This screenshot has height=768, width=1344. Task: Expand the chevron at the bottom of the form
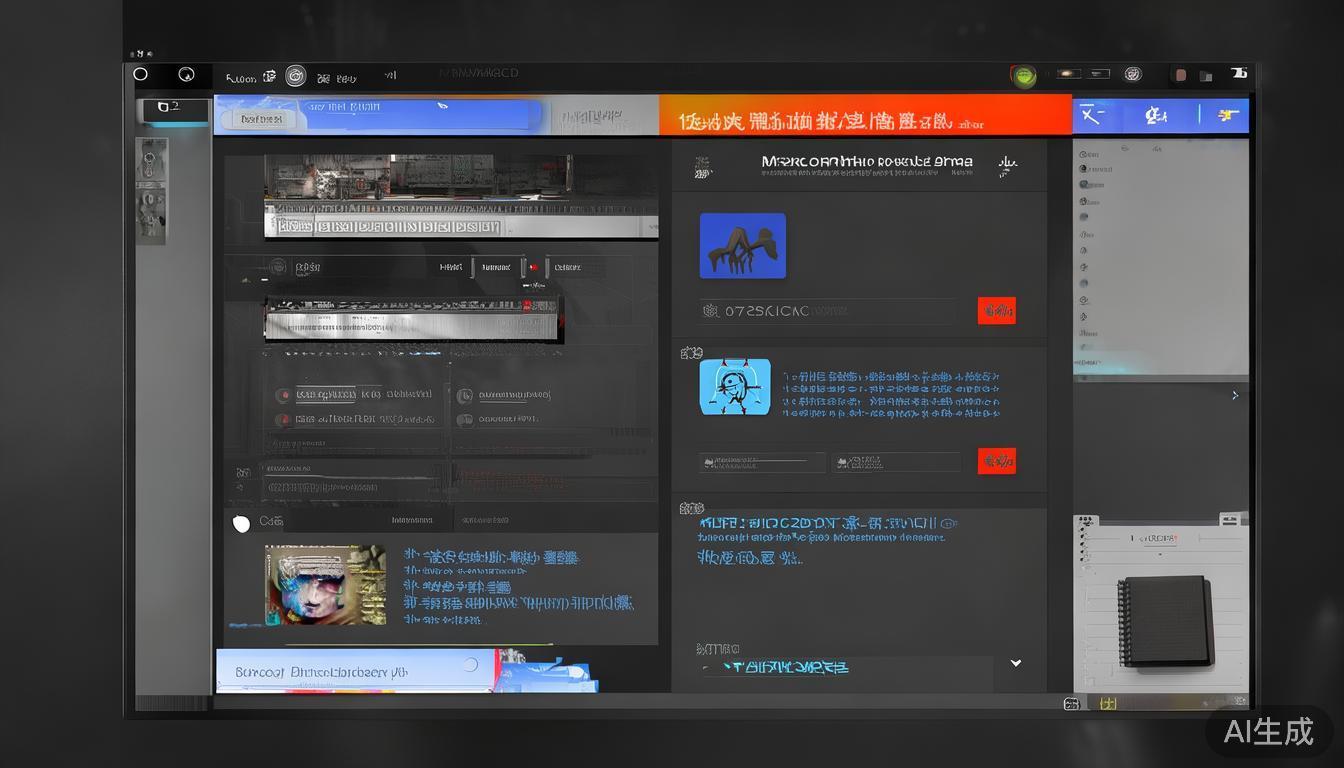point(1016,663)
